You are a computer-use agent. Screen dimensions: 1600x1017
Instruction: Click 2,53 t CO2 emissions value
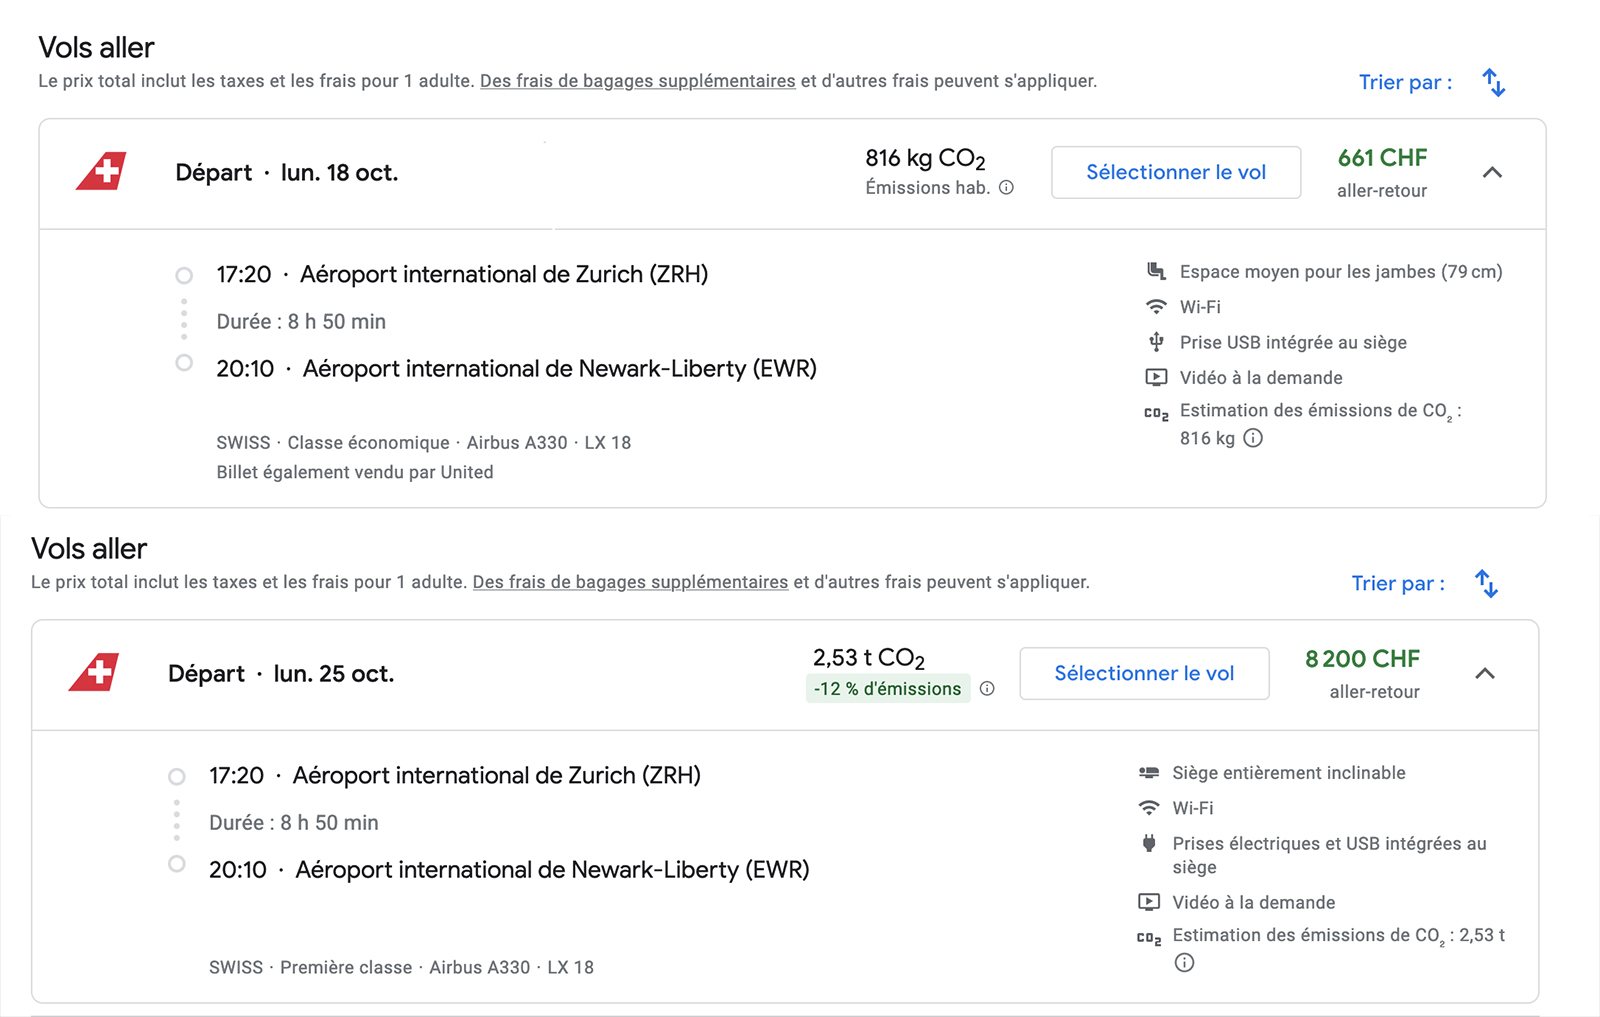click(869, 658)
